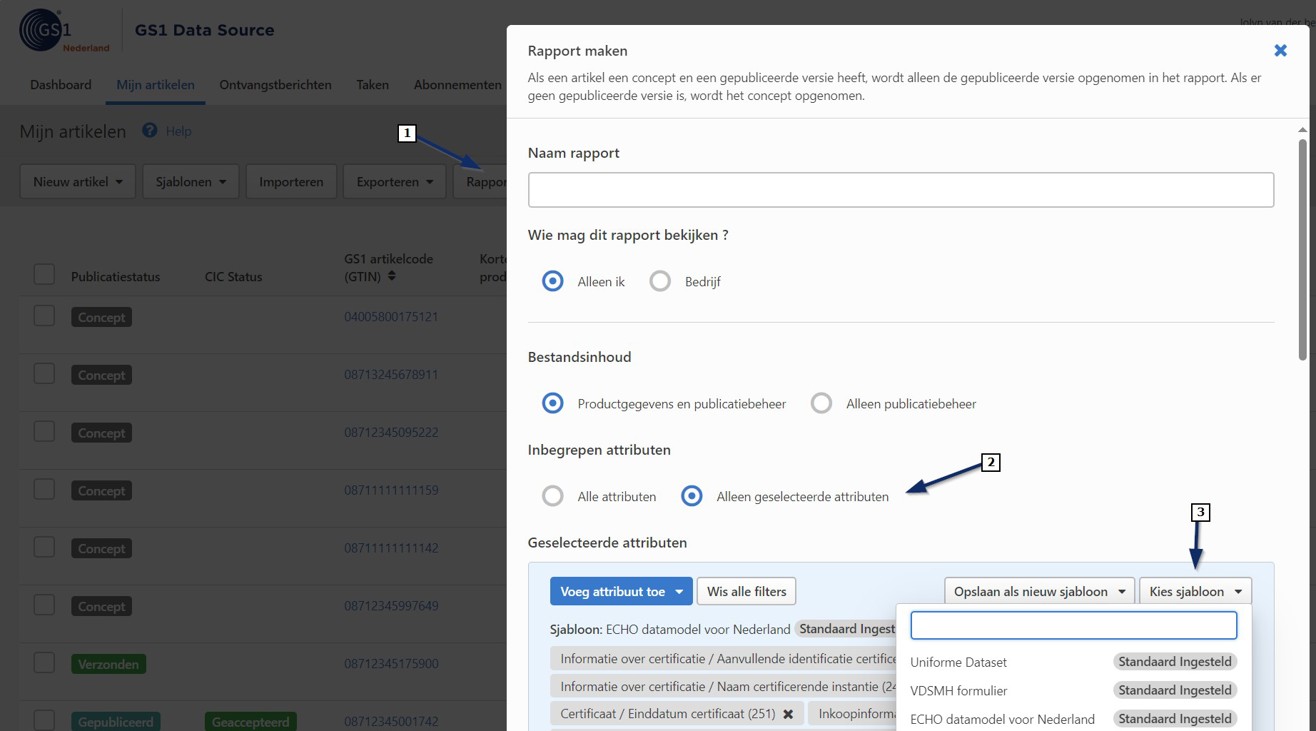Image resolution: width=1316 pixels, height=731 pixels.
Task: Open the Sjablonen dropdown
Action: (190, 181)
